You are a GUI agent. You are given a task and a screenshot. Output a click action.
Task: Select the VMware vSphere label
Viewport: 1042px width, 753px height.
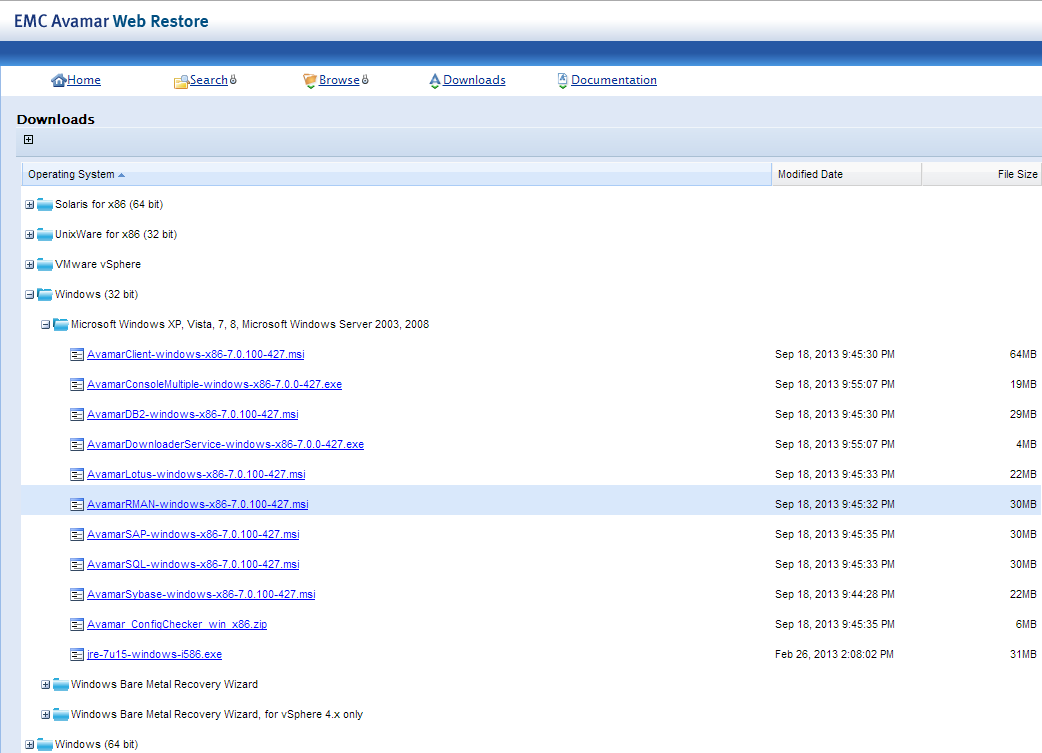(x=98, y=264)
